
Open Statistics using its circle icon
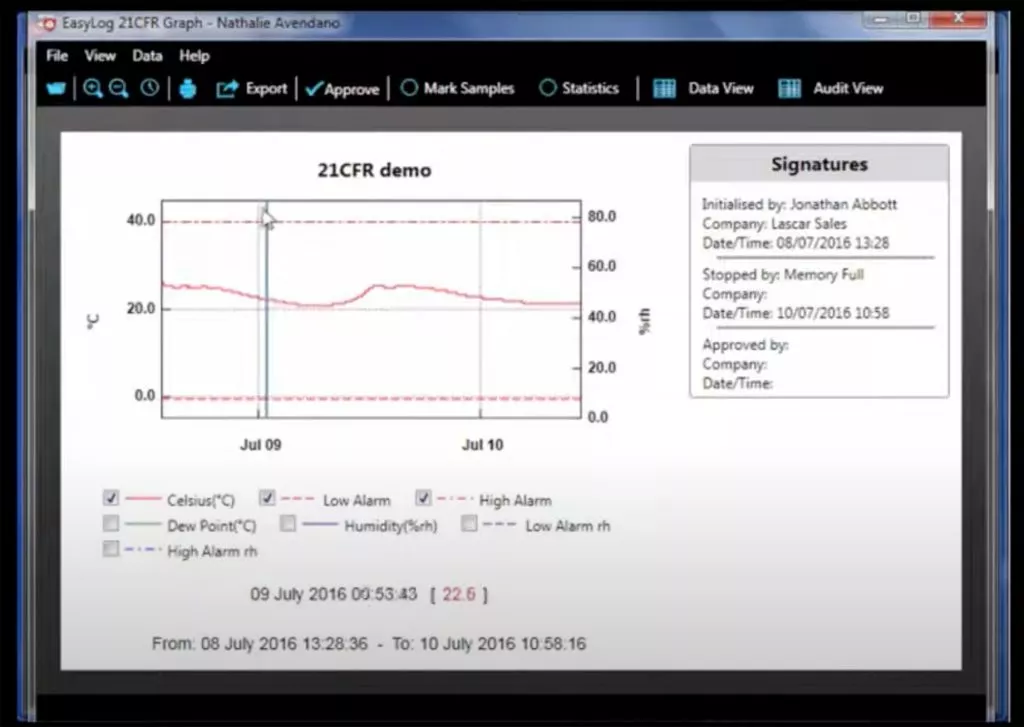547,88
